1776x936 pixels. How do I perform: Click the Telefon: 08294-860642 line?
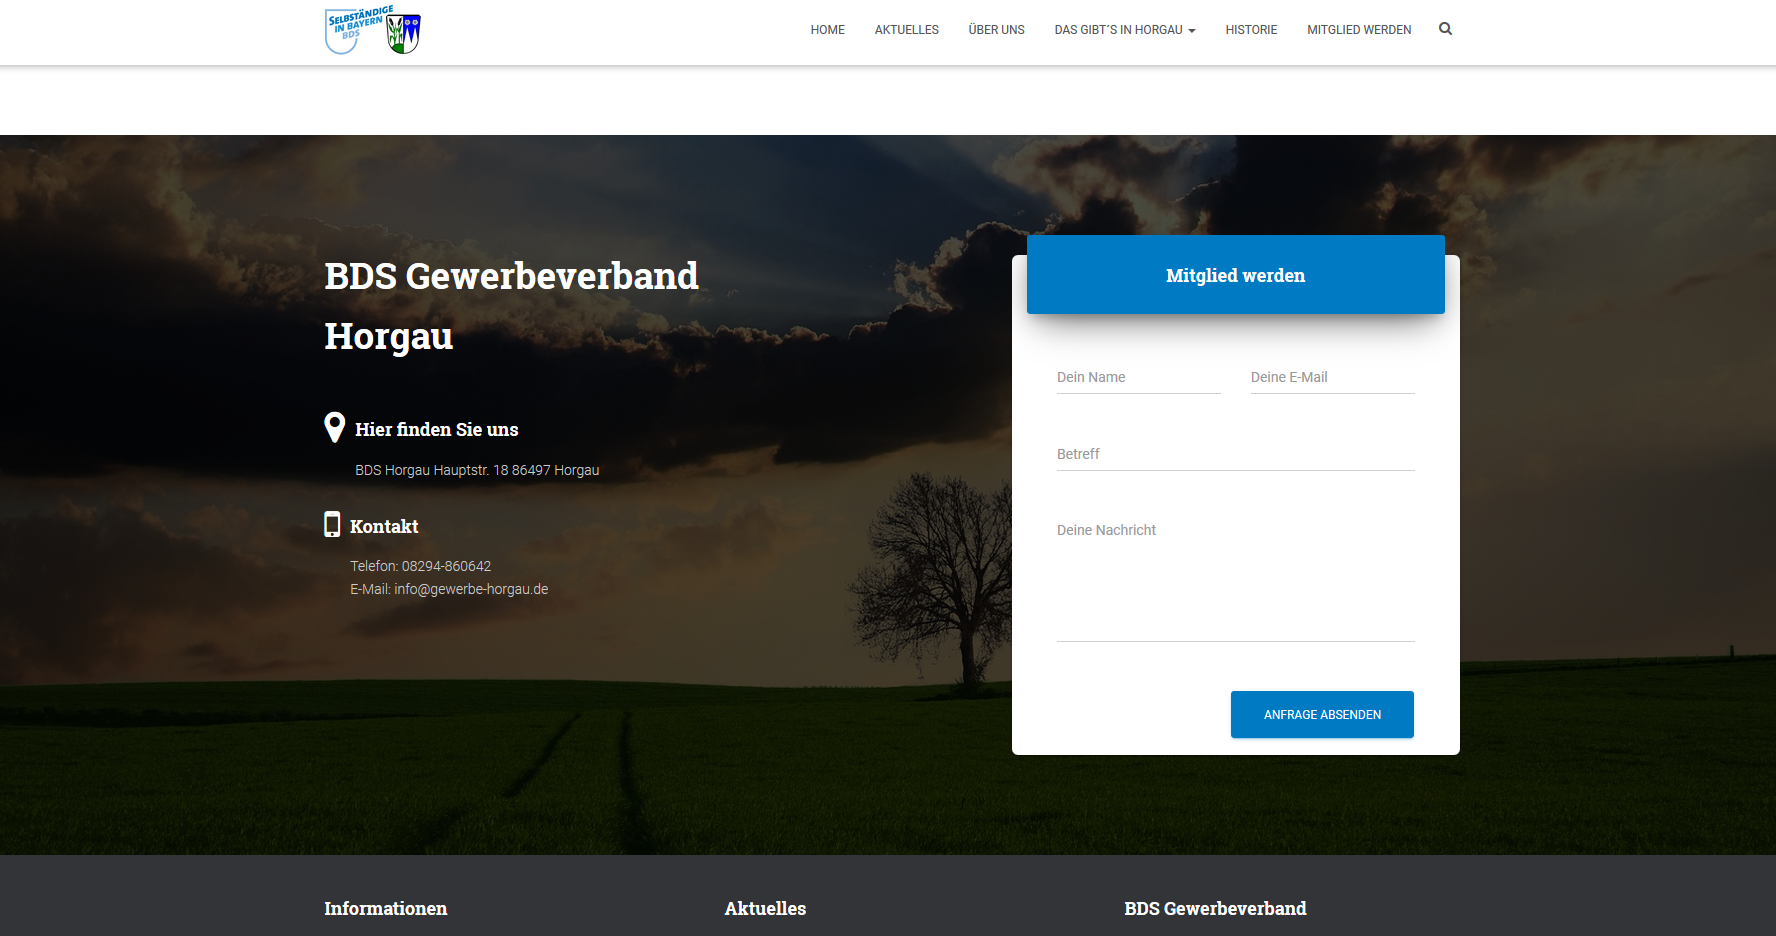(420, 566)
